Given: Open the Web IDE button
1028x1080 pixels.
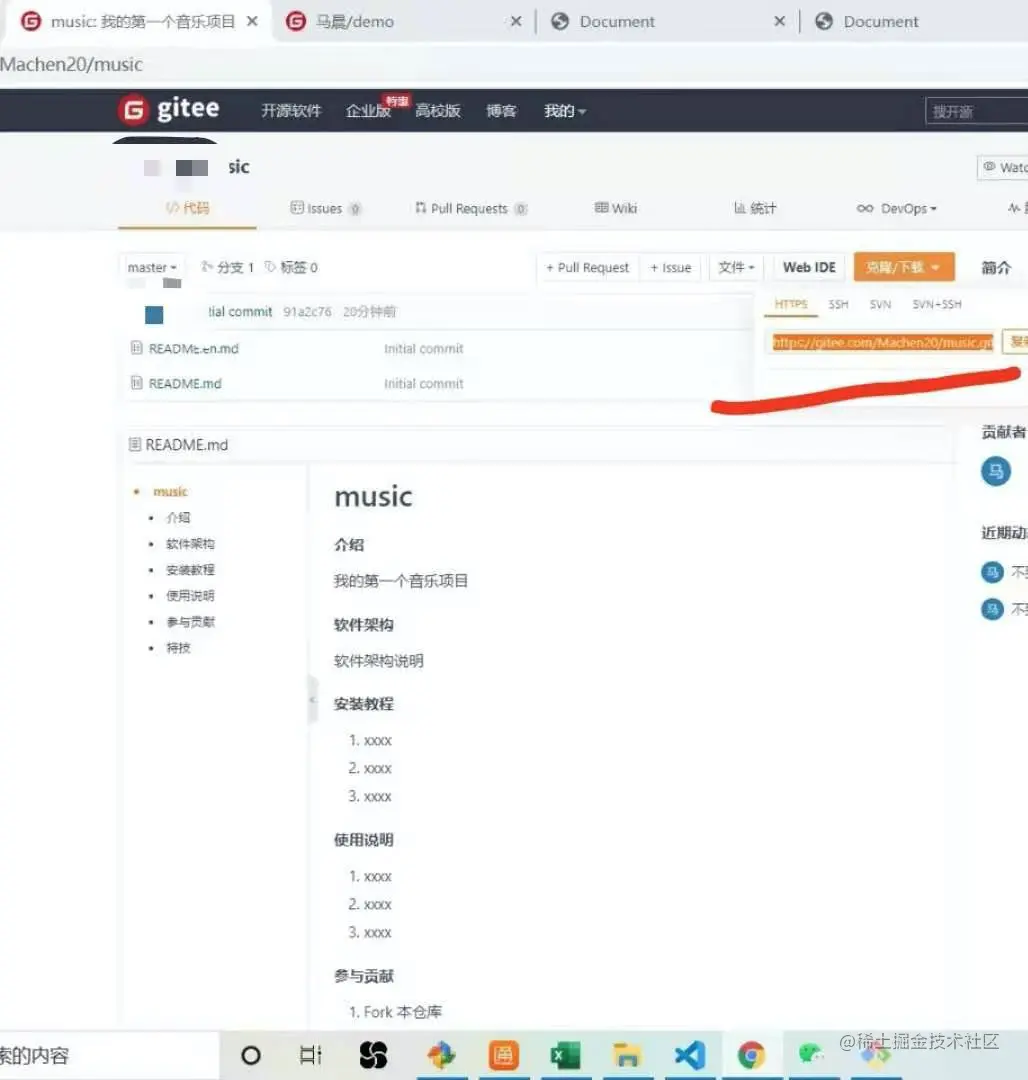Looking at the screenshot, I should point(809,267).
